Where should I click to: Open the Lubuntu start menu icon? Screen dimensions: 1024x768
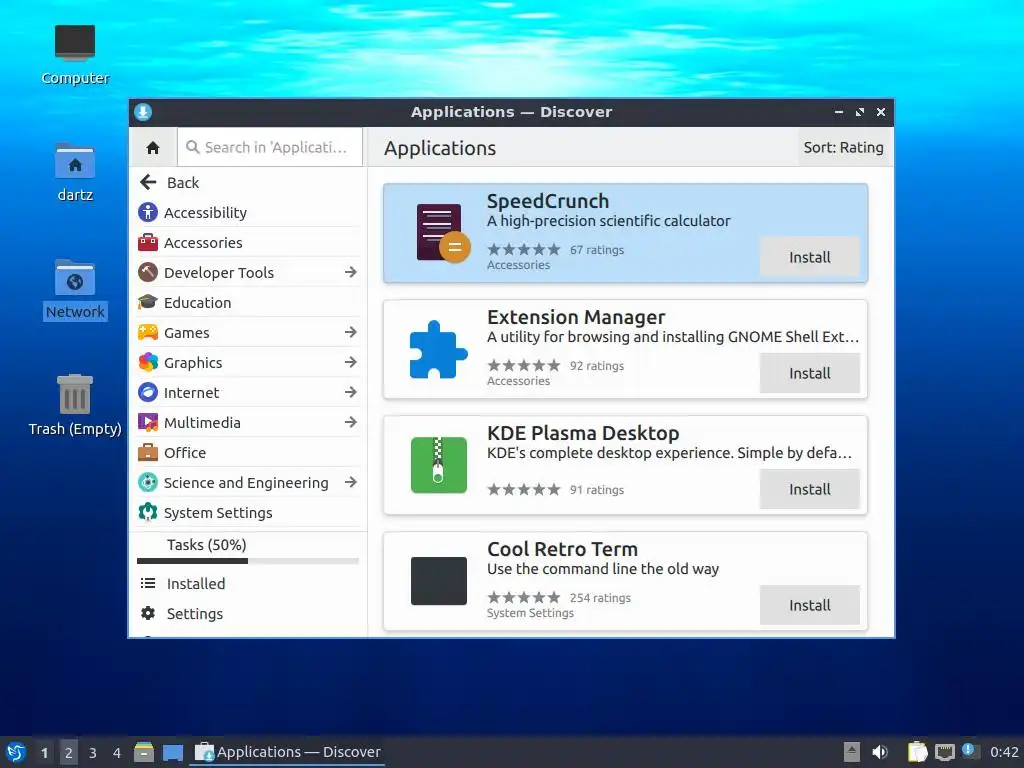pyautogui.click(x=16, y=752)
